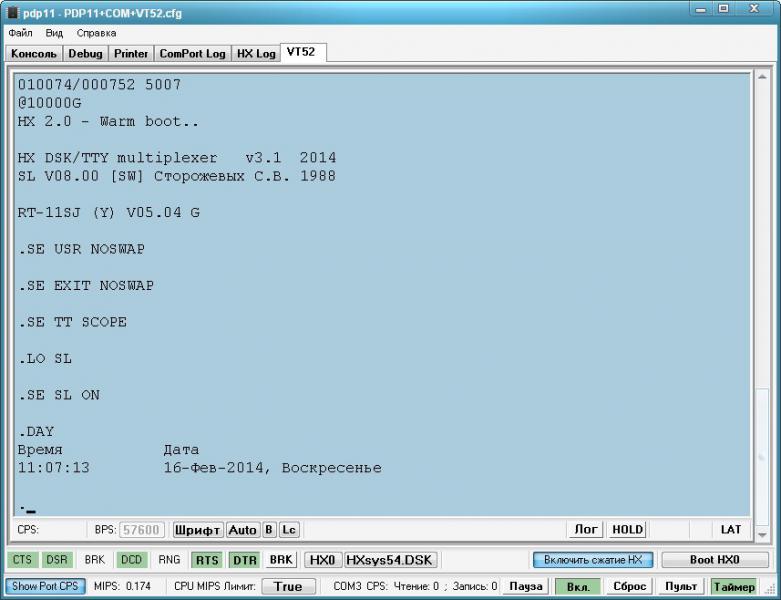Click the Лог log button
Image resolution: width=781 pixels, height=600 pixels.
click(586, 530)
